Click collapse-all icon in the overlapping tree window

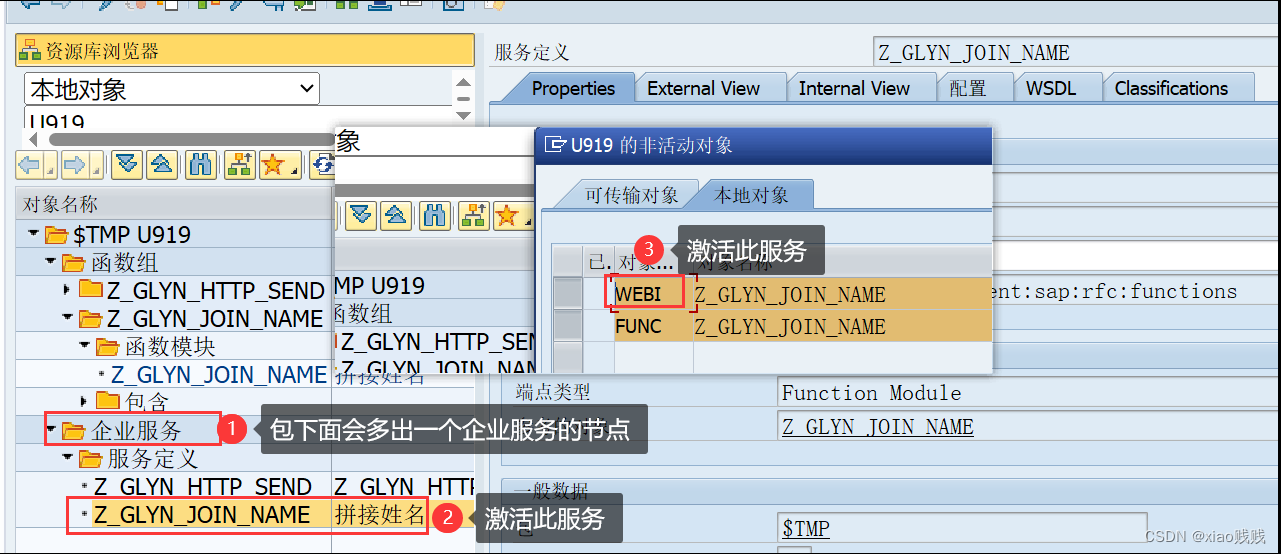[x=396, y=214]
